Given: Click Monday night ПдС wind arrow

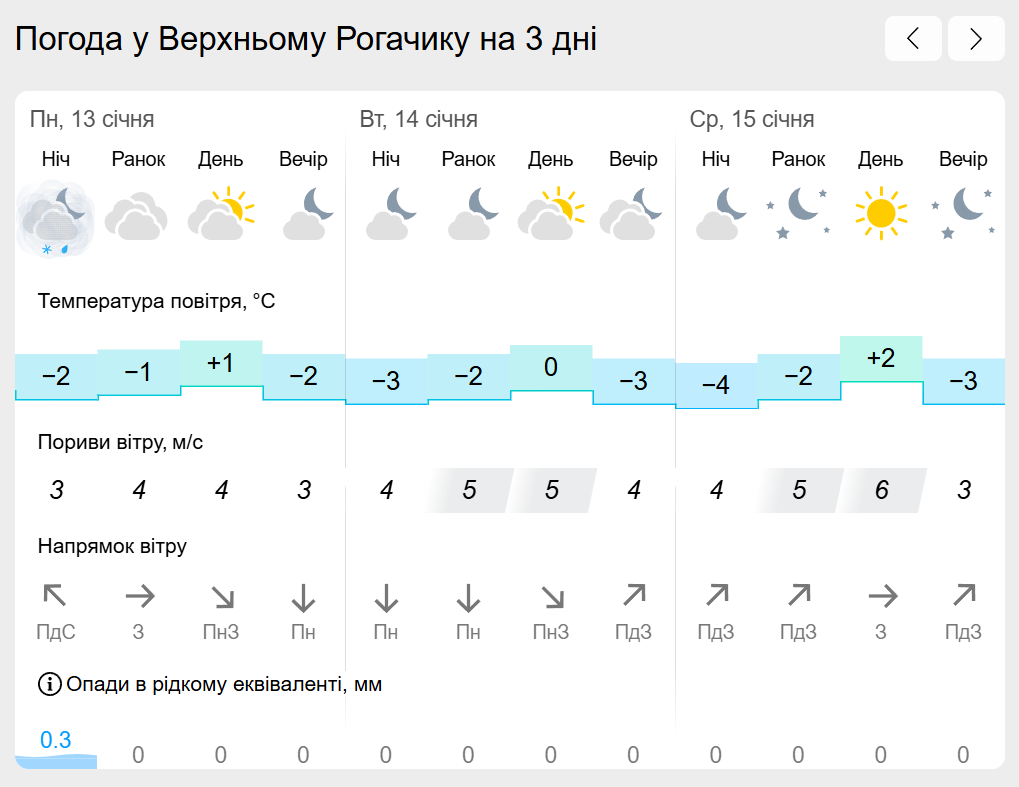Looking at the screenshot, I should (55, 595).
